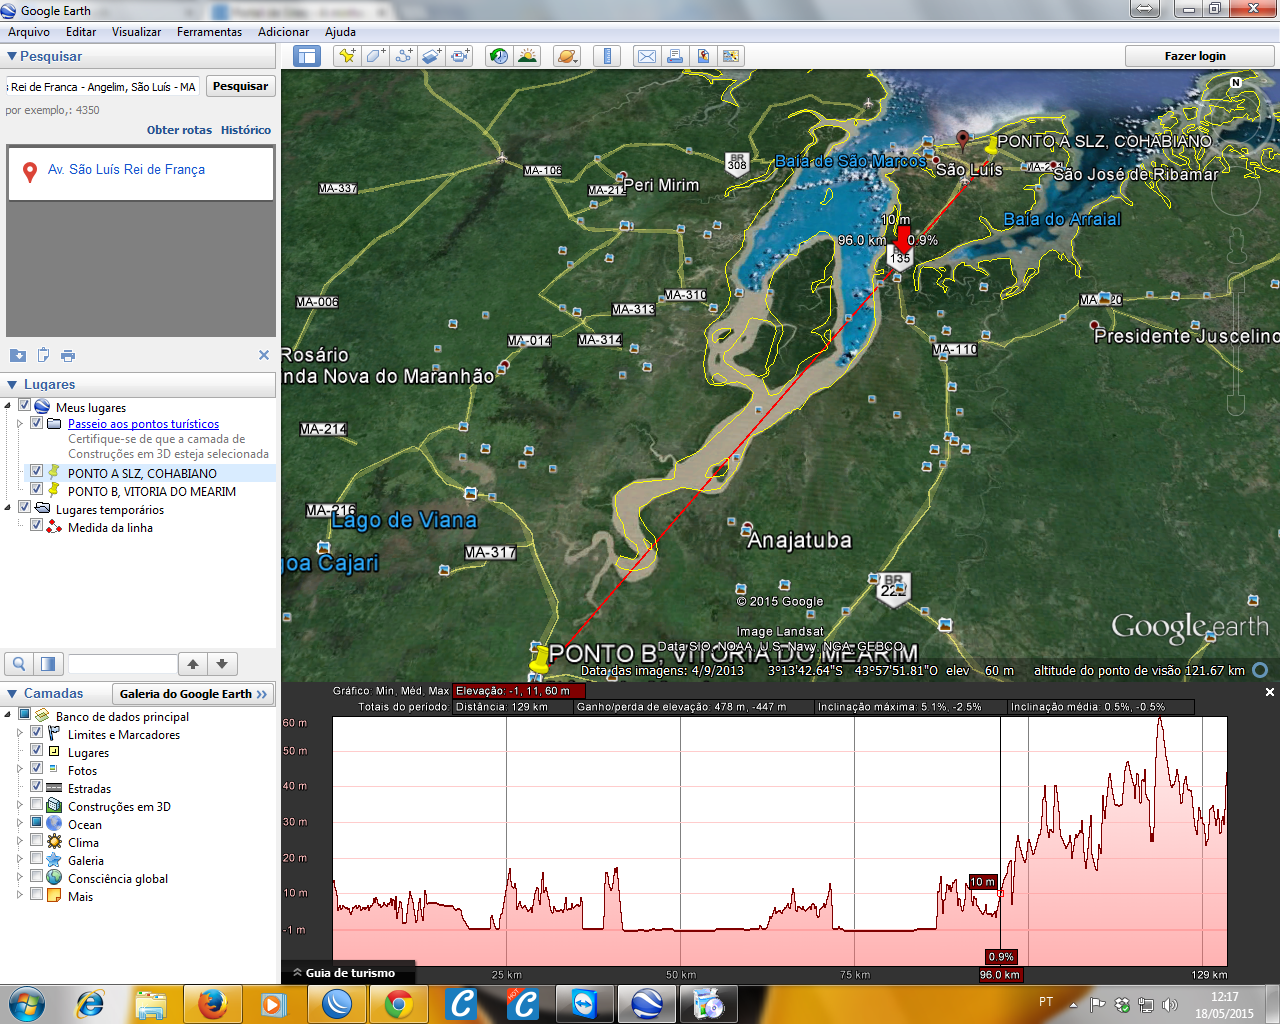This screenshot has width=1280, height=1024.
Task: Select the Add Image Overlay tool
Action: coord(431,56)
